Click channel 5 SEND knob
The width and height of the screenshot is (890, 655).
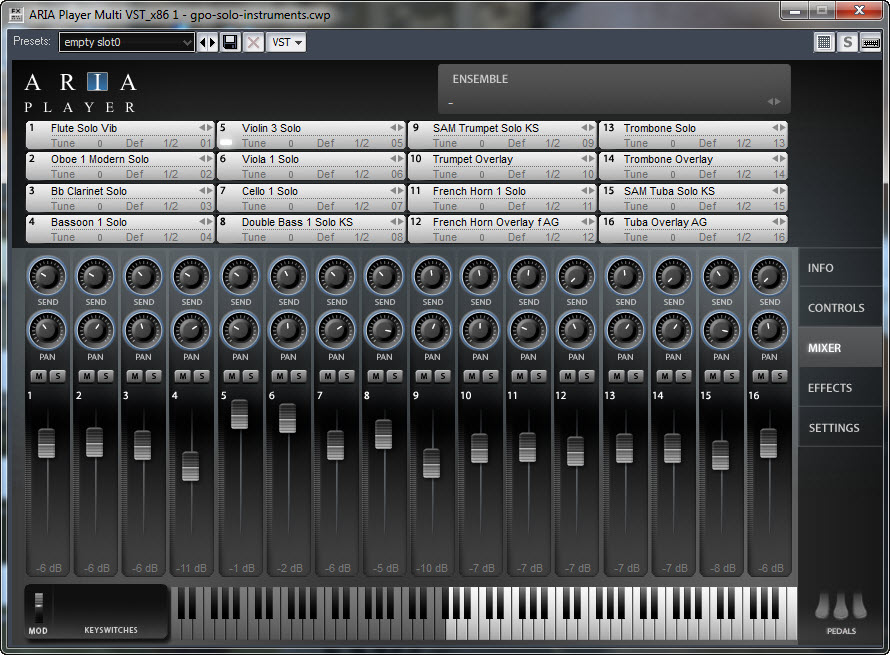[240, 276]
